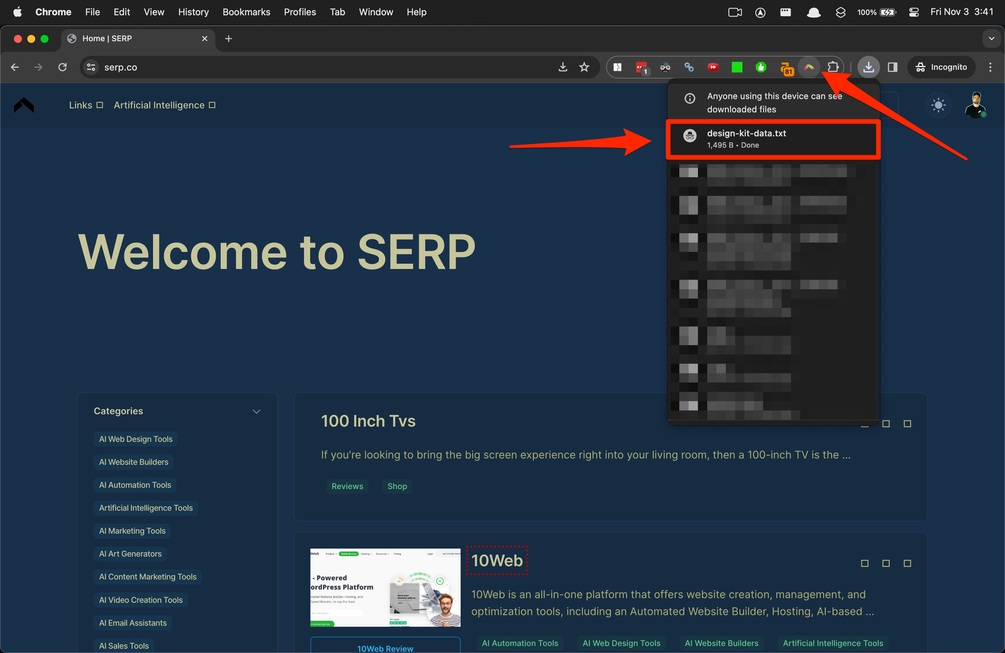Toggle the checkbox next to Links
Image resolution: width=1005 pixels, height=653 pixels.
[97, 104]
